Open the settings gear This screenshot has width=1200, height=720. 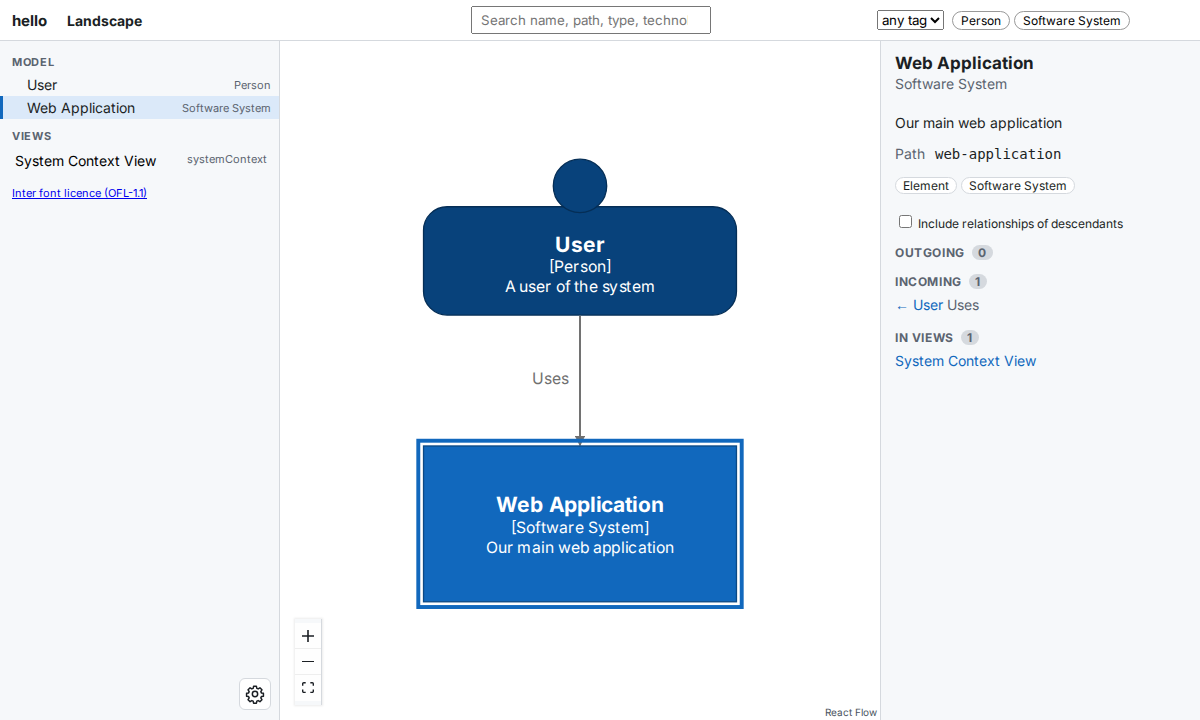(x=255, y=694)
